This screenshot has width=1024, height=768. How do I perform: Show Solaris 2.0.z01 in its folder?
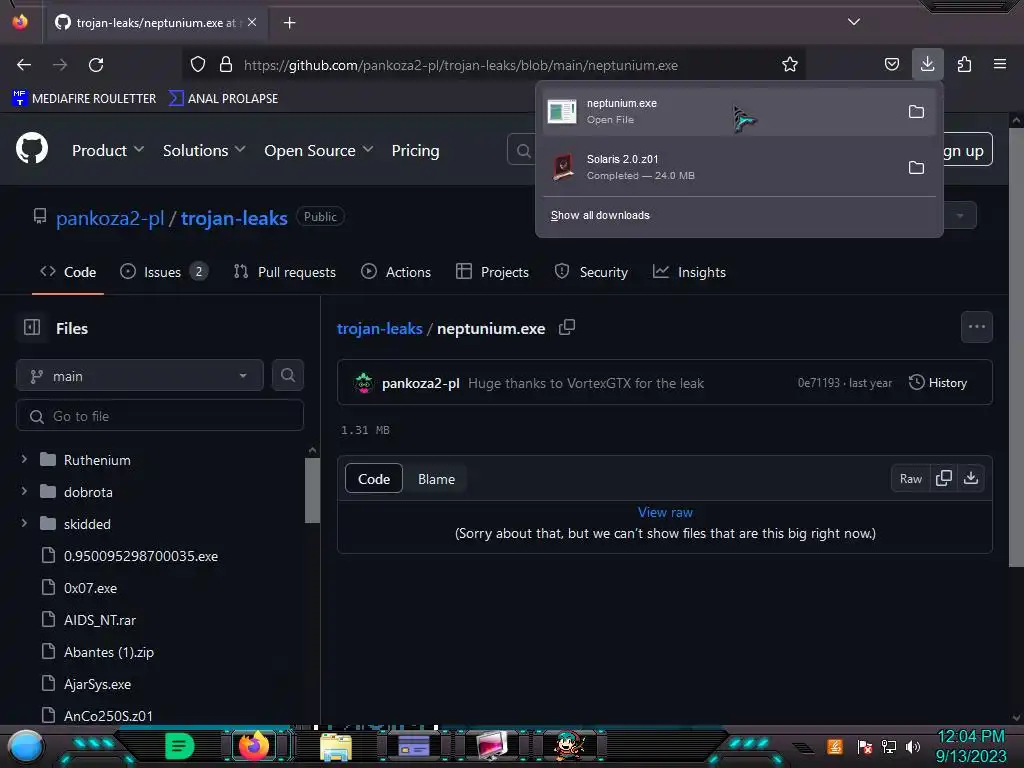pyautogui.click(x=916, y=168)
